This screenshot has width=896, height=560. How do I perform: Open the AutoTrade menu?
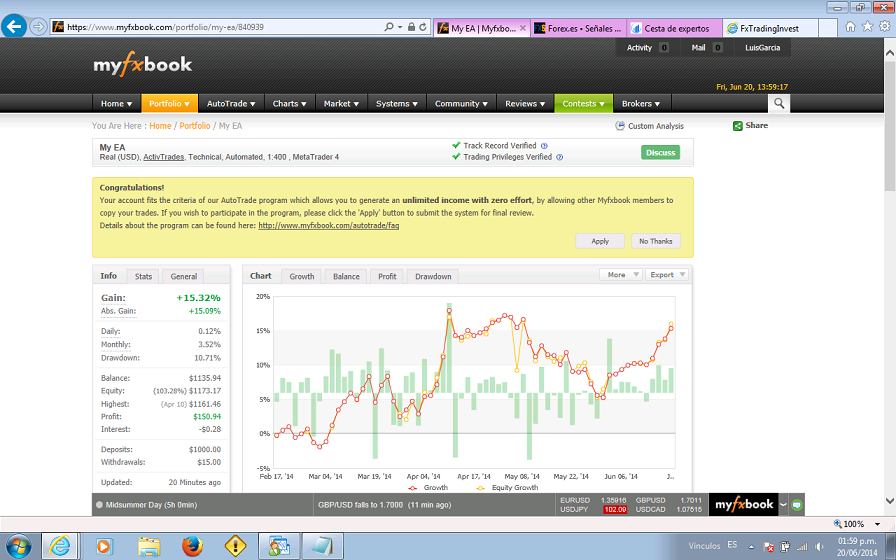click(231, 103)
